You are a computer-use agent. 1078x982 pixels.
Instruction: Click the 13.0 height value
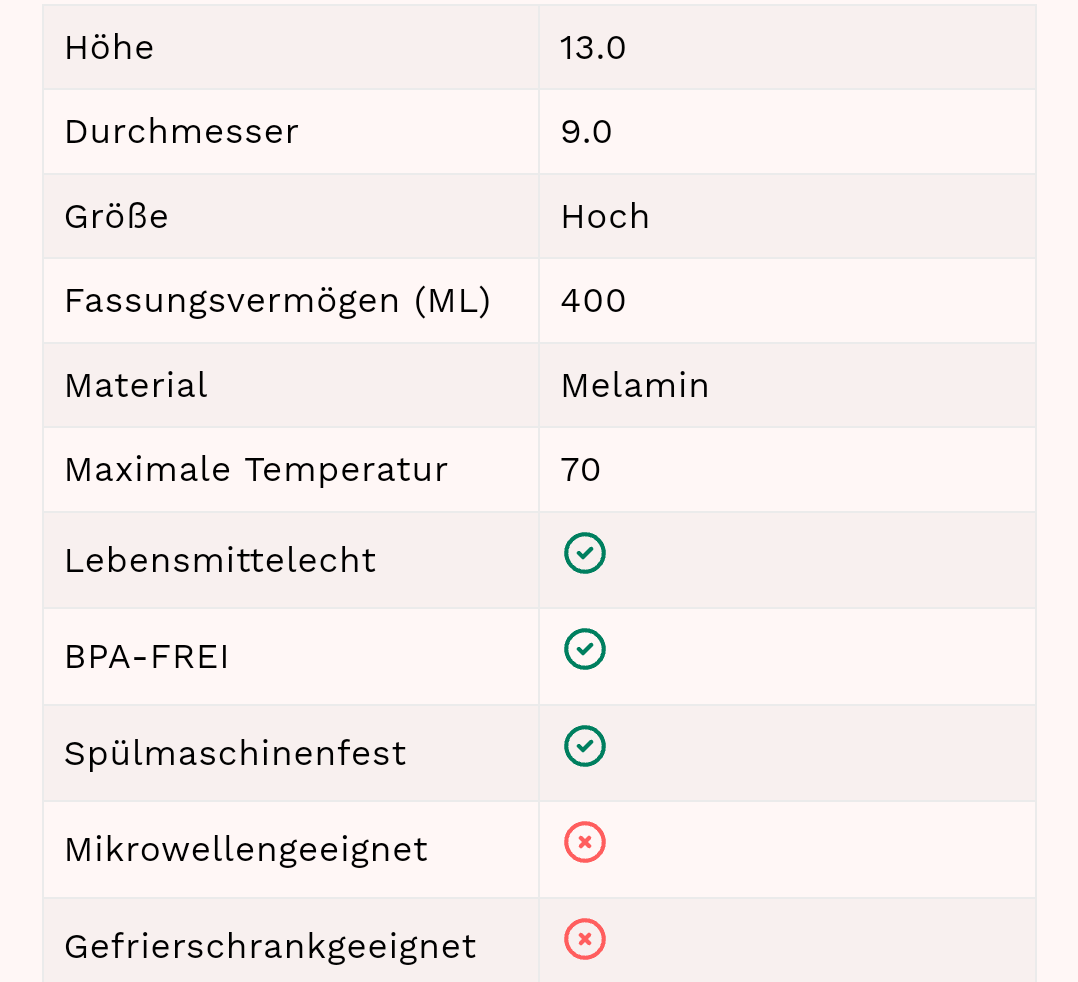pos(593,48)
